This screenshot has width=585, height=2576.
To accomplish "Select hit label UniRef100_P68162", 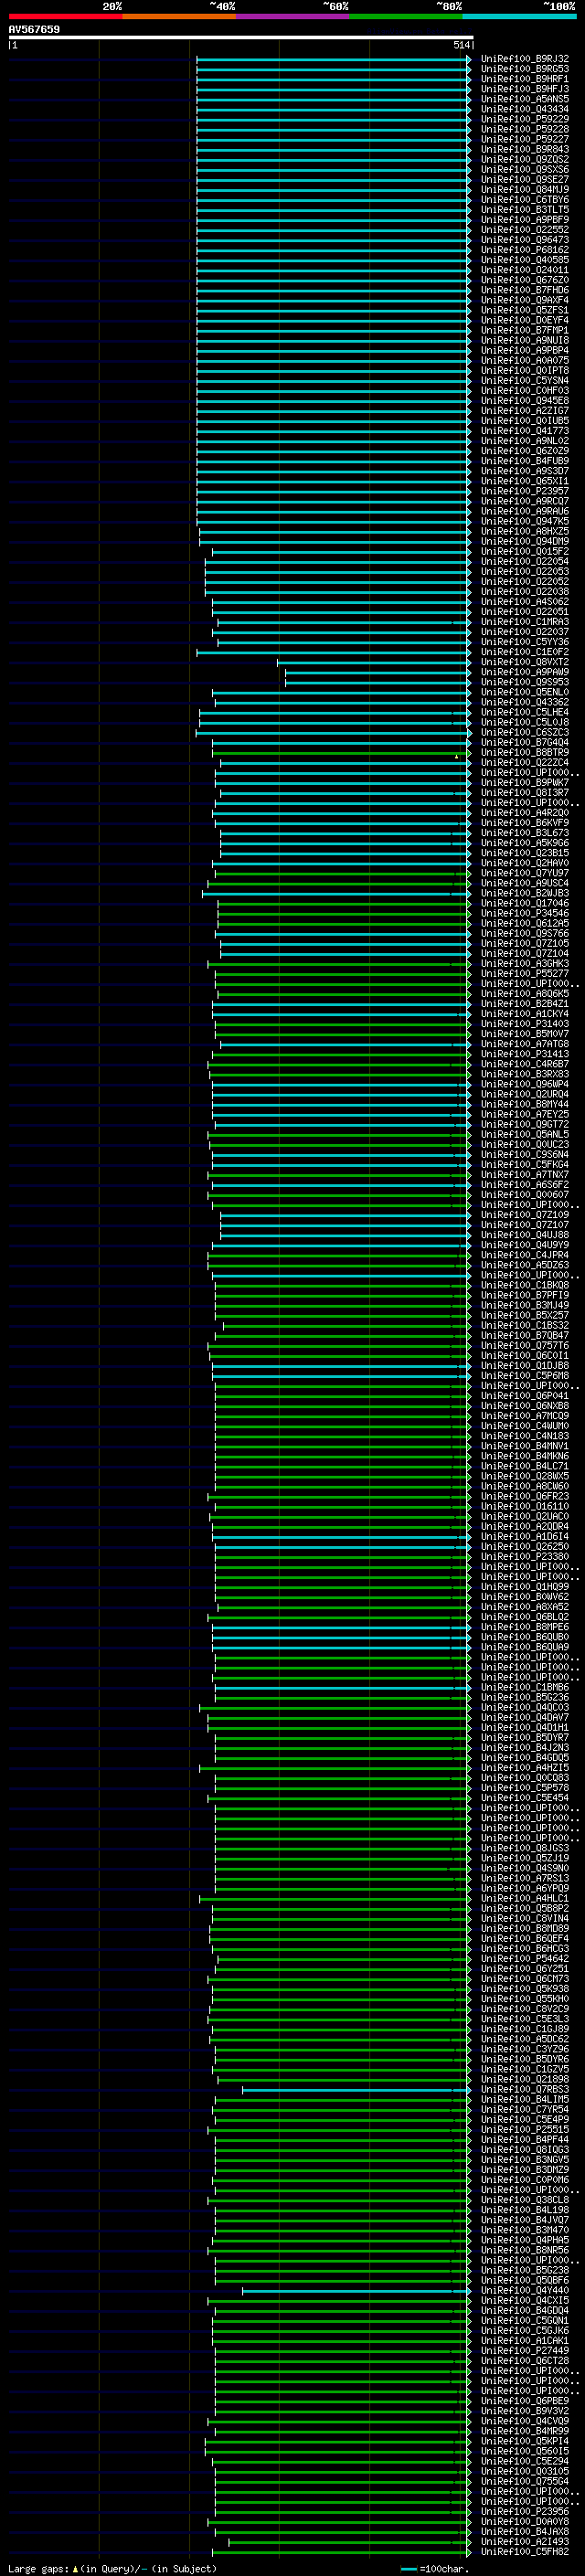I will pos(525,250).
